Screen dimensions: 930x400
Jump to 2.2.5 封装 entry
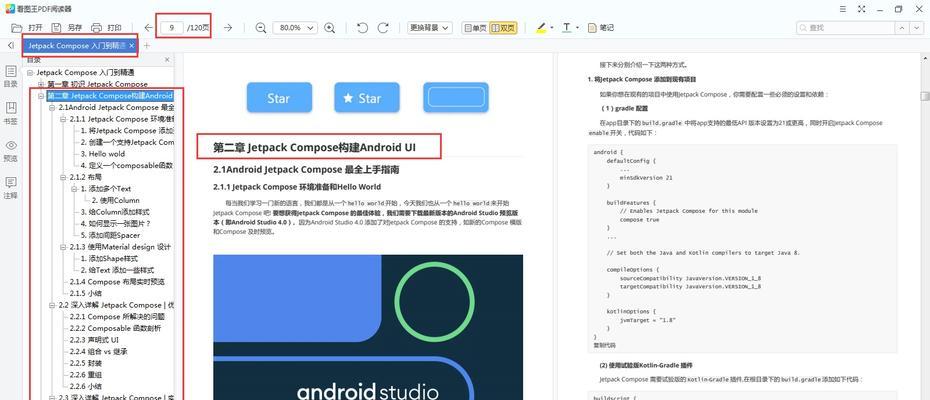(x=86, y=363)
